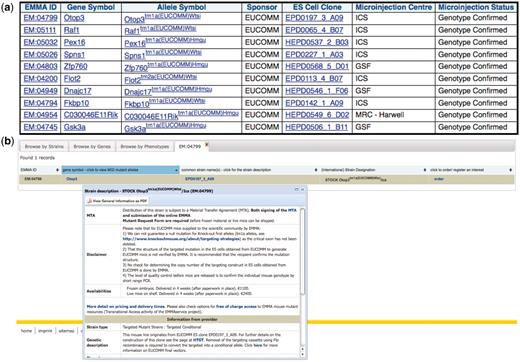
Task: Open EMMA ID link EM:04799
Action: pyautogui.click(x=41, y=18)
